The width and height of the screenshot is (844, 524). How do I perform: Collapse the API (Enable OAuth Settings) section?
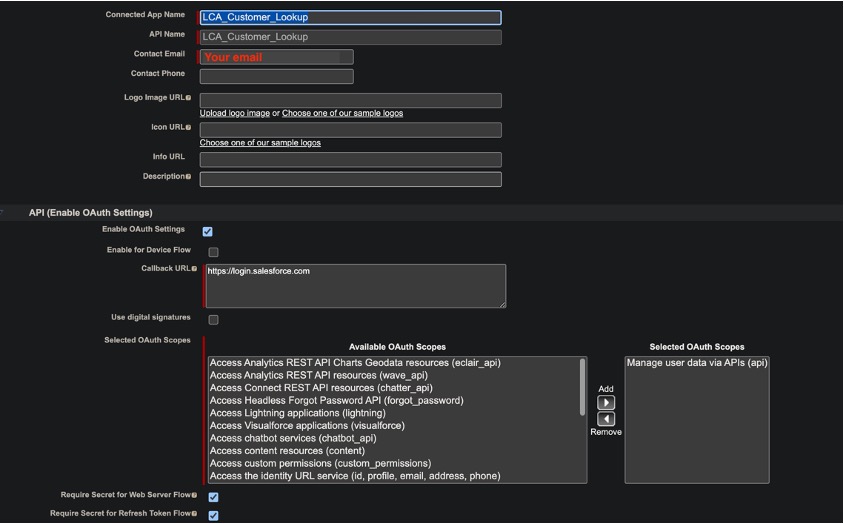[x=2, y=213]
